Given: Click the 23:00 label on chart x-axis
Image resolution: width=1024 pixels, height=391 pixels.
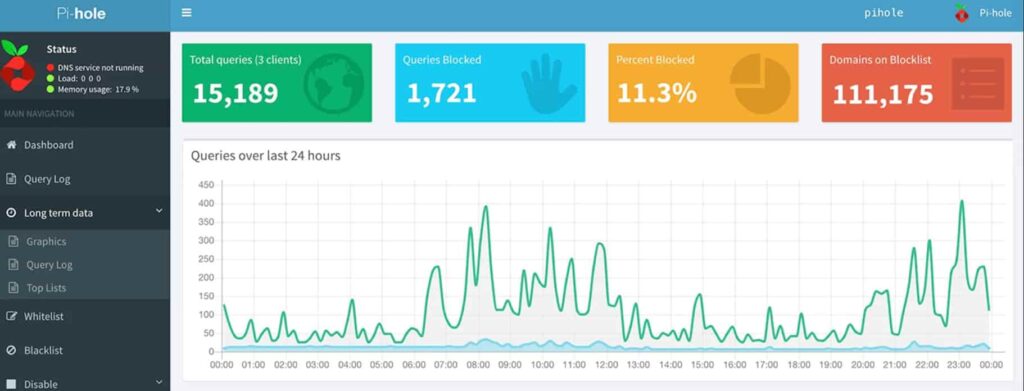Looking at the screenshot, I should [959, 366].
